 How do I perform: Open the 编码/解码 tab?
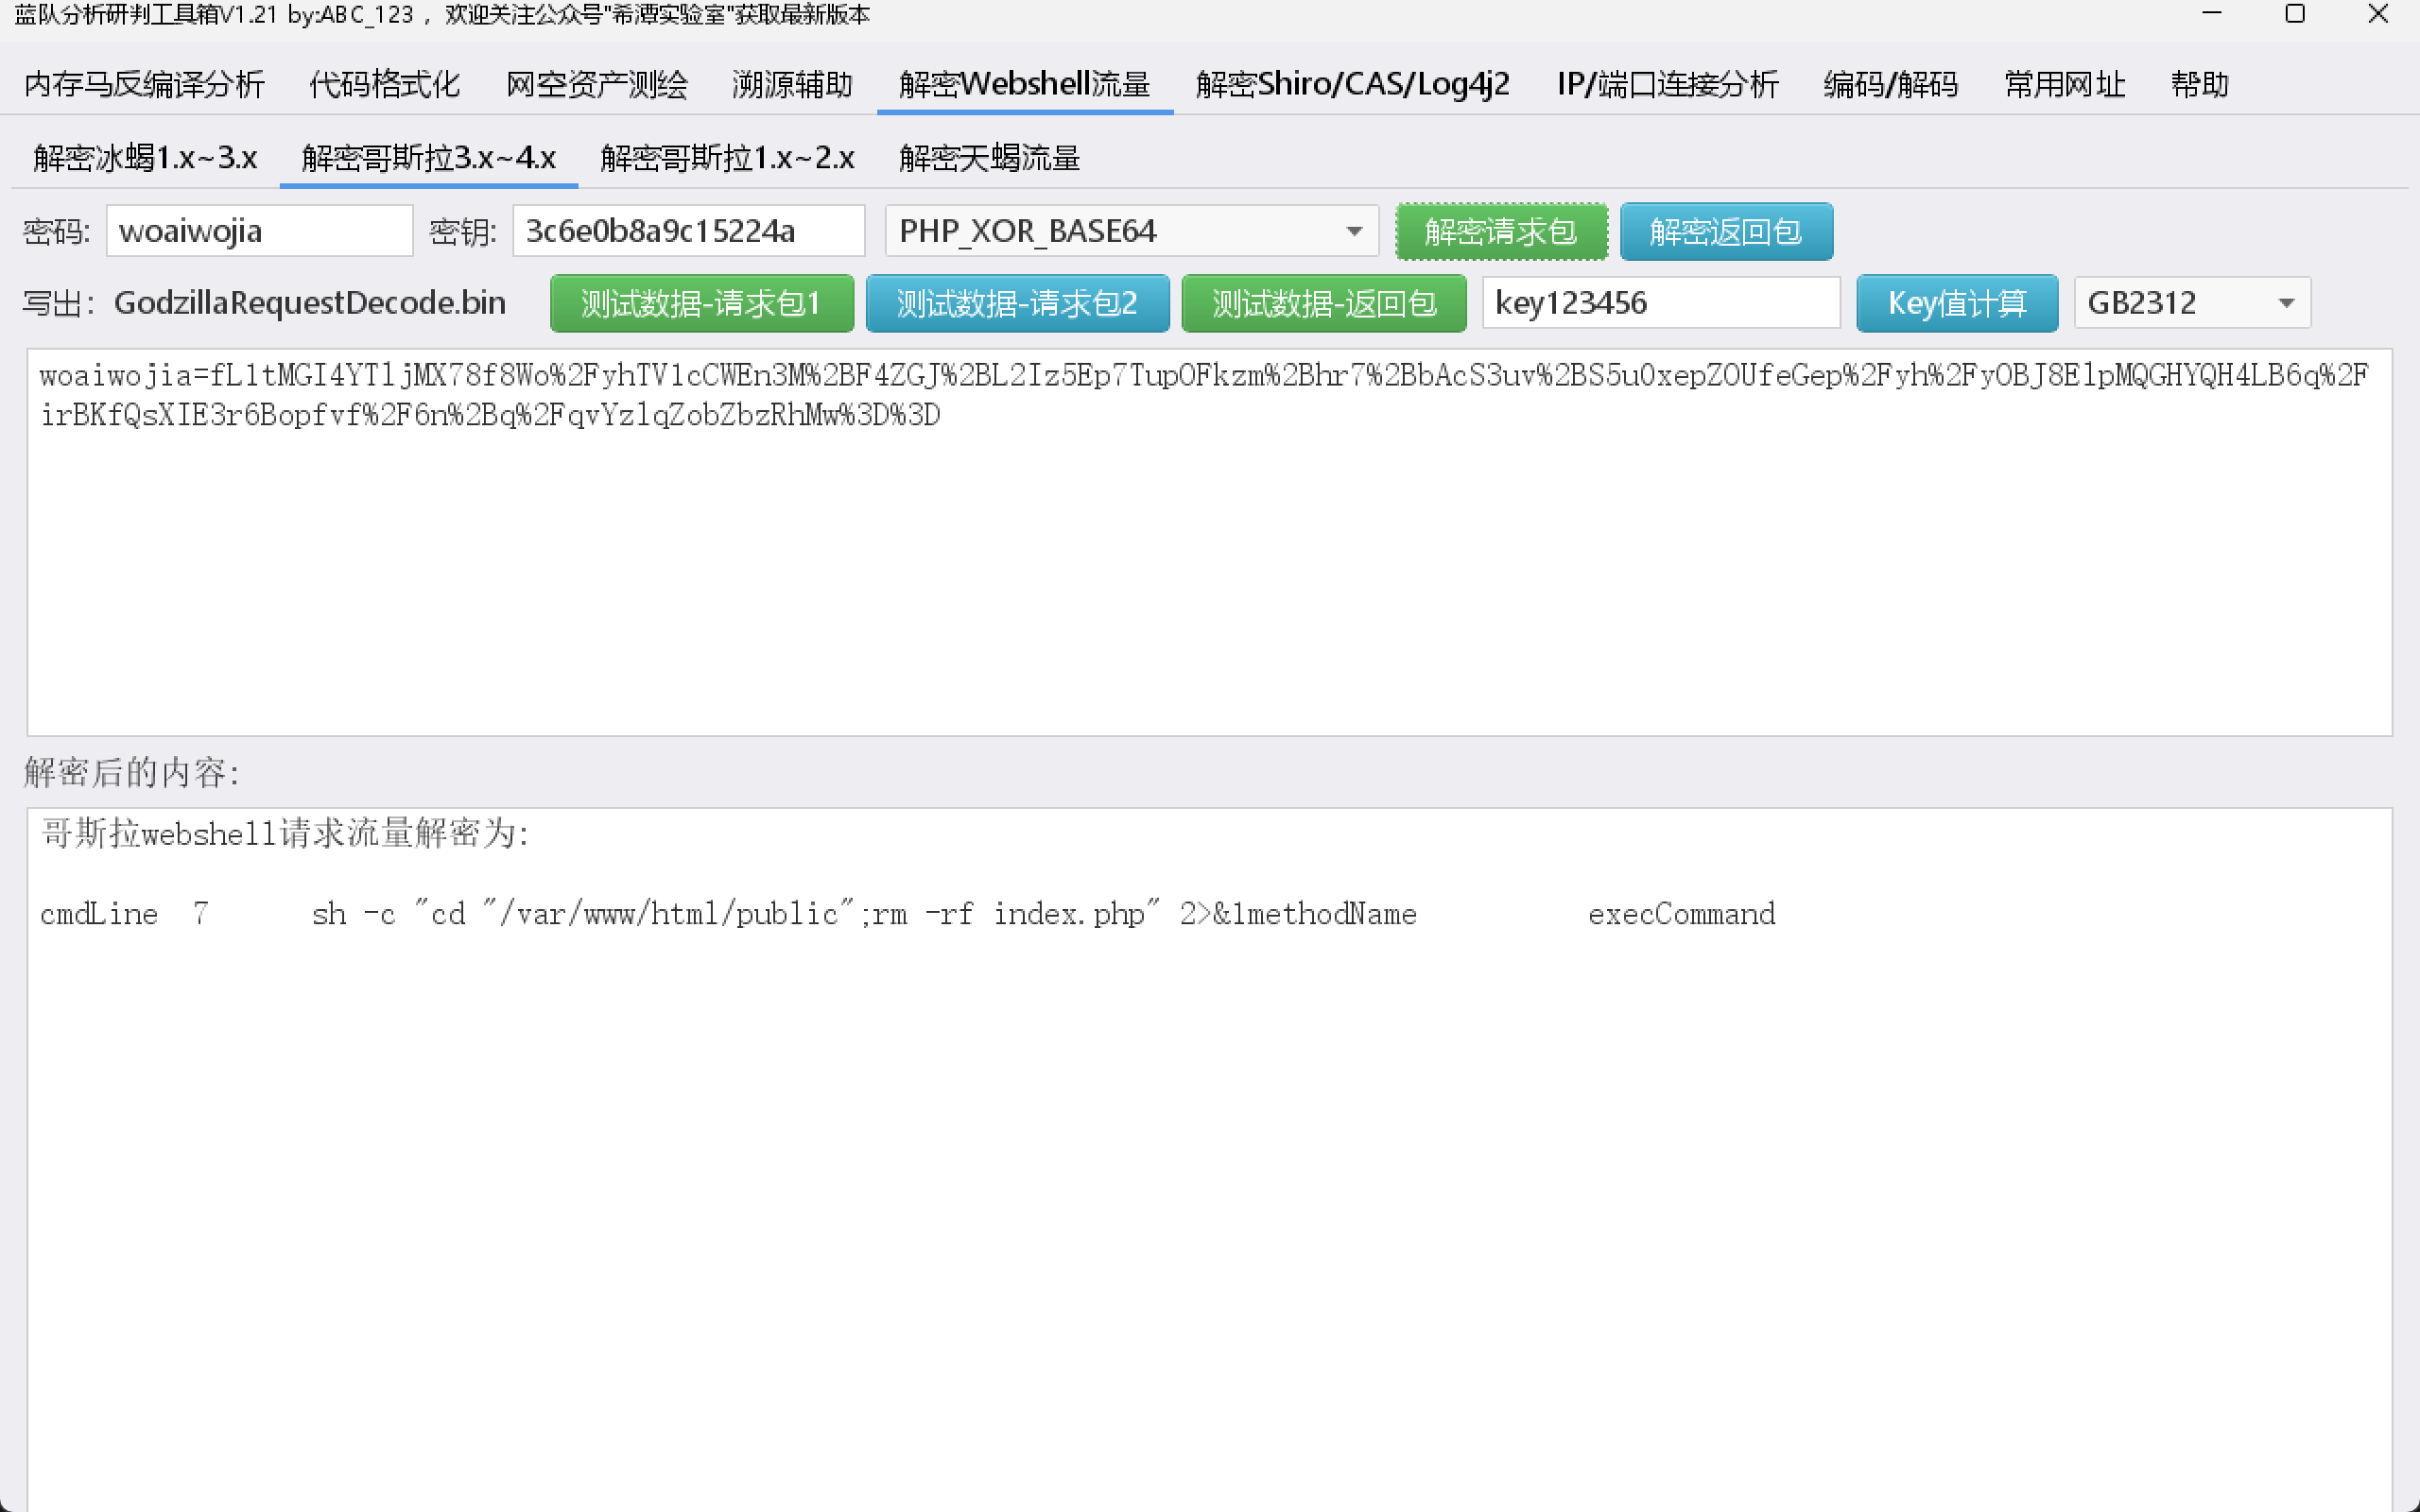click(x=1890, y=84)
